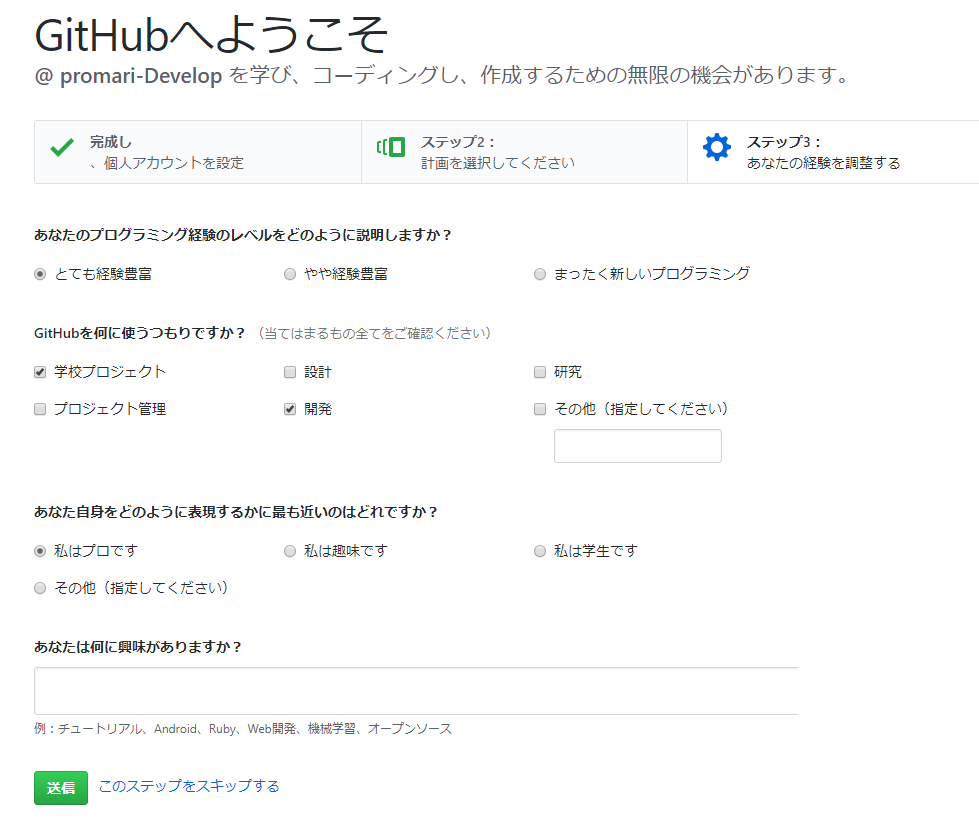Open the ステップ2 計画を選択してください step
The width and height of the screenshot is (979, 819).
524,152
